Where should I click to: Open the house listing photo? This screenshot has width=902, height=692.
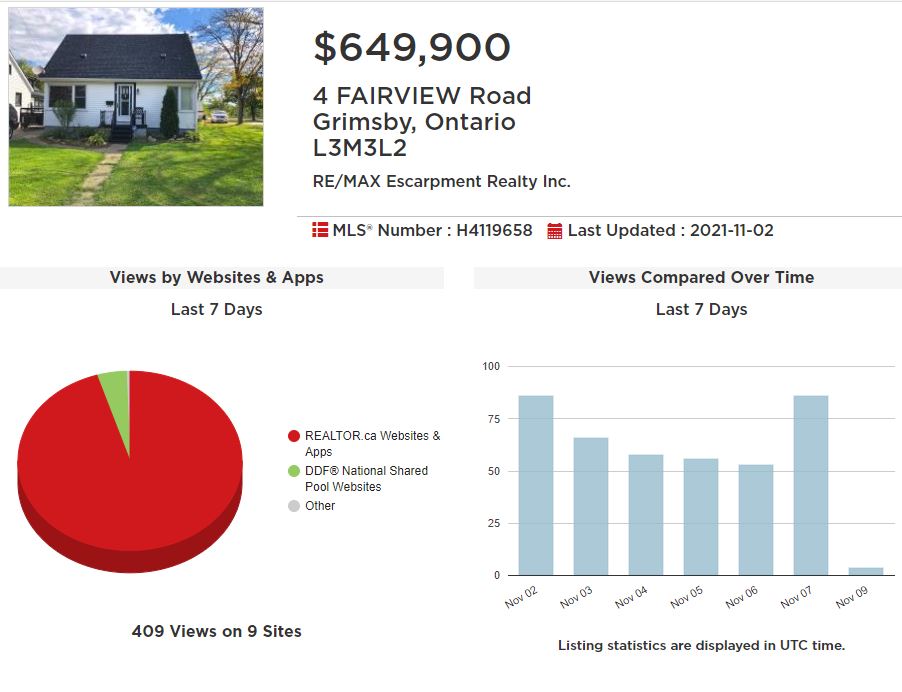pyautogui.click(x=136, y=107)
